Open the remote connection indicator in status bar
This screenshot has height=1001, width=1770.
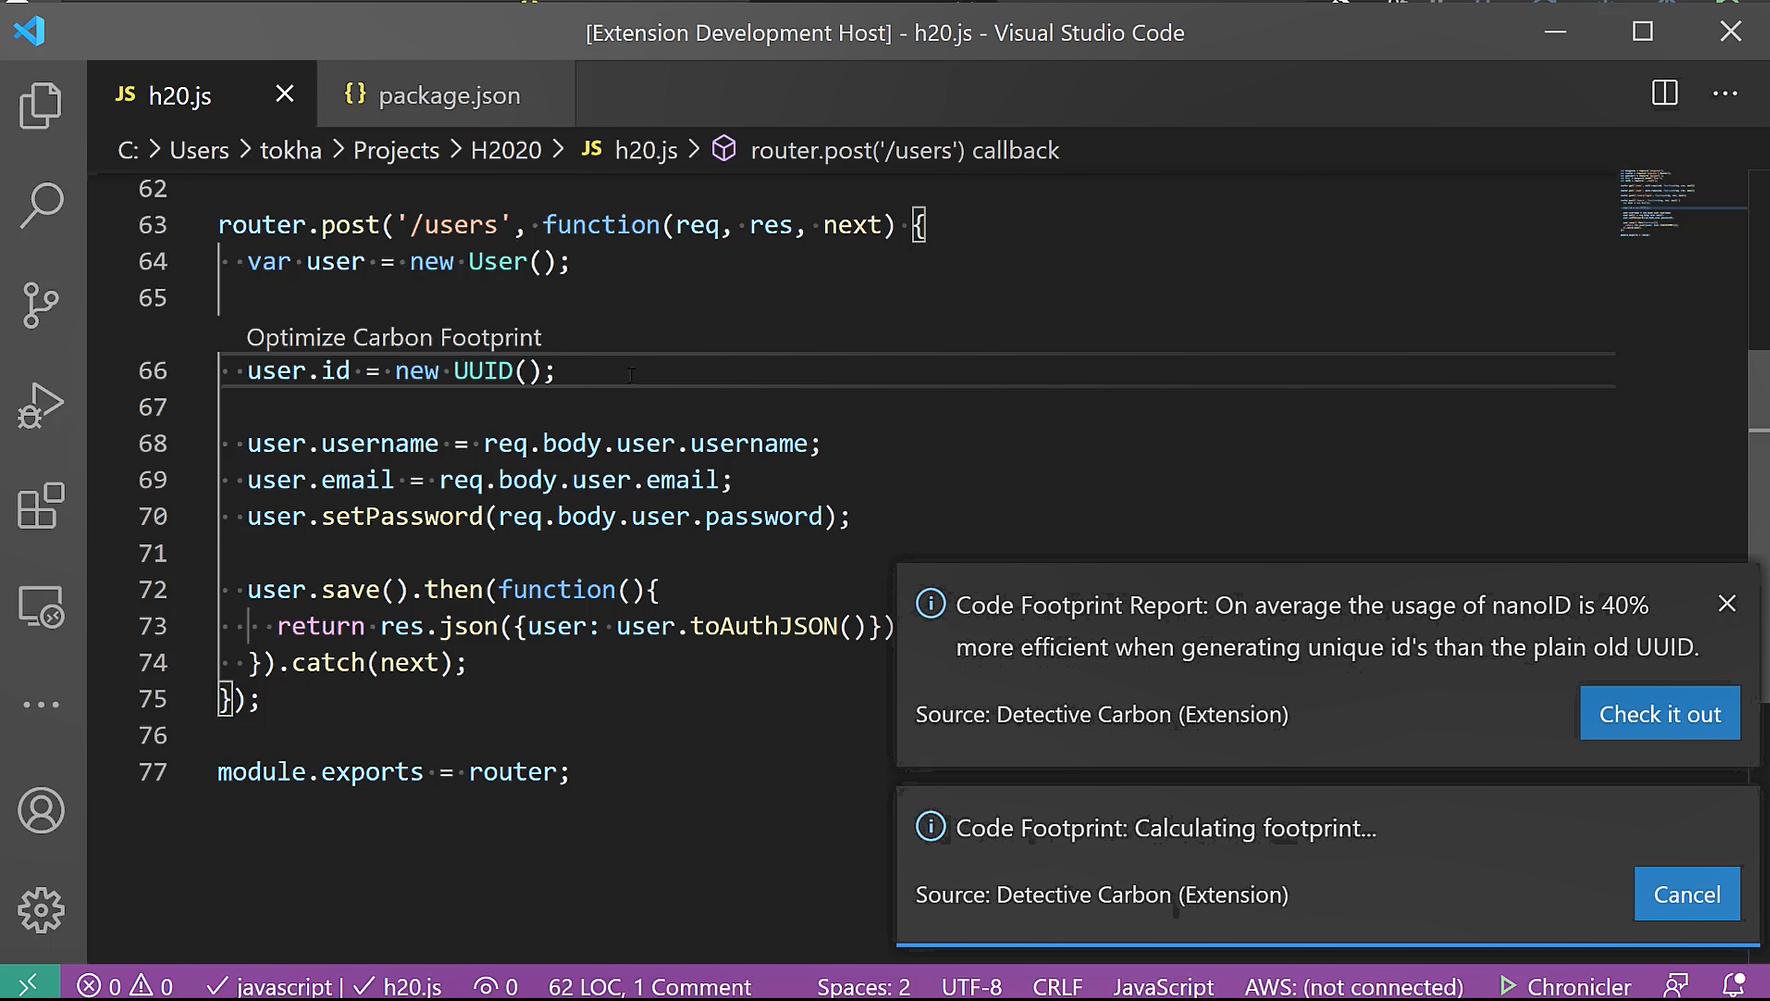[x=30, y=985]
